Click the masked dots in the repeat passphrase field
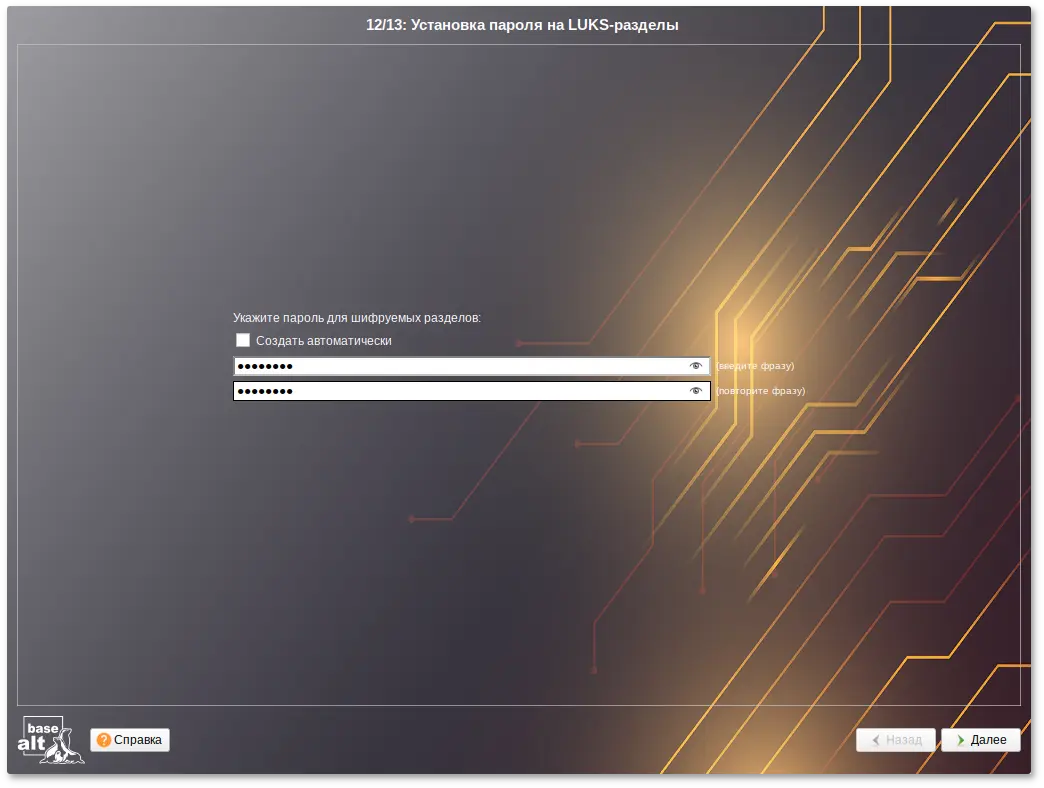Viewport: 1044px width, 788px height. (265, 391)
